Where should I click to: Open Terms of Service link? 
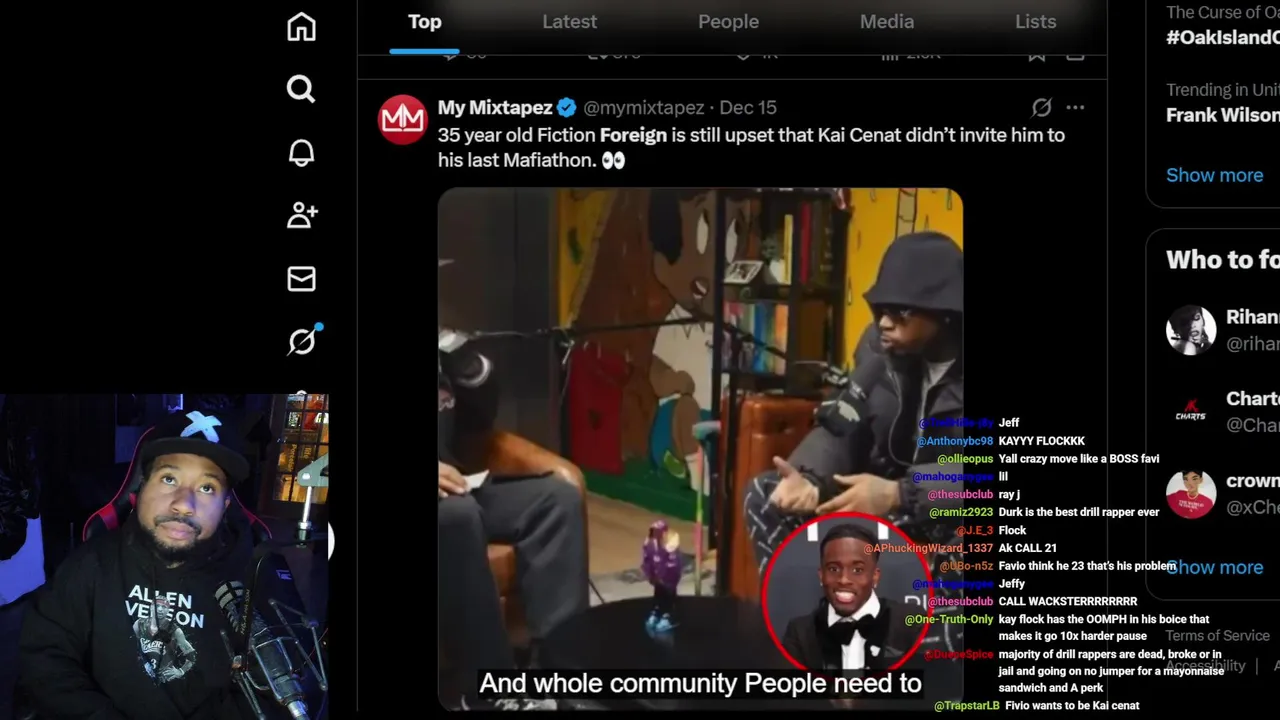(x=1217, y=636)
